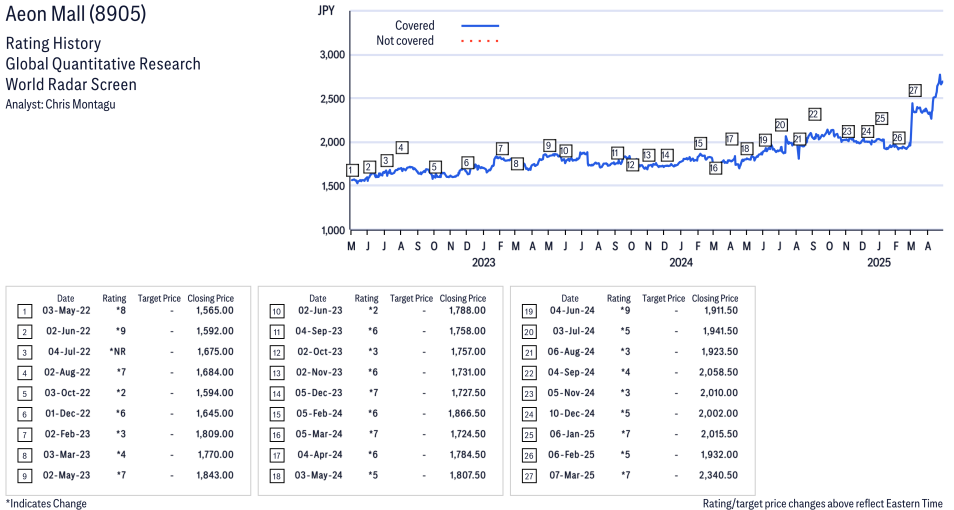Click closing price 1,809.00
This screenshot has height=510, width=954.
[x=215, y=435]
